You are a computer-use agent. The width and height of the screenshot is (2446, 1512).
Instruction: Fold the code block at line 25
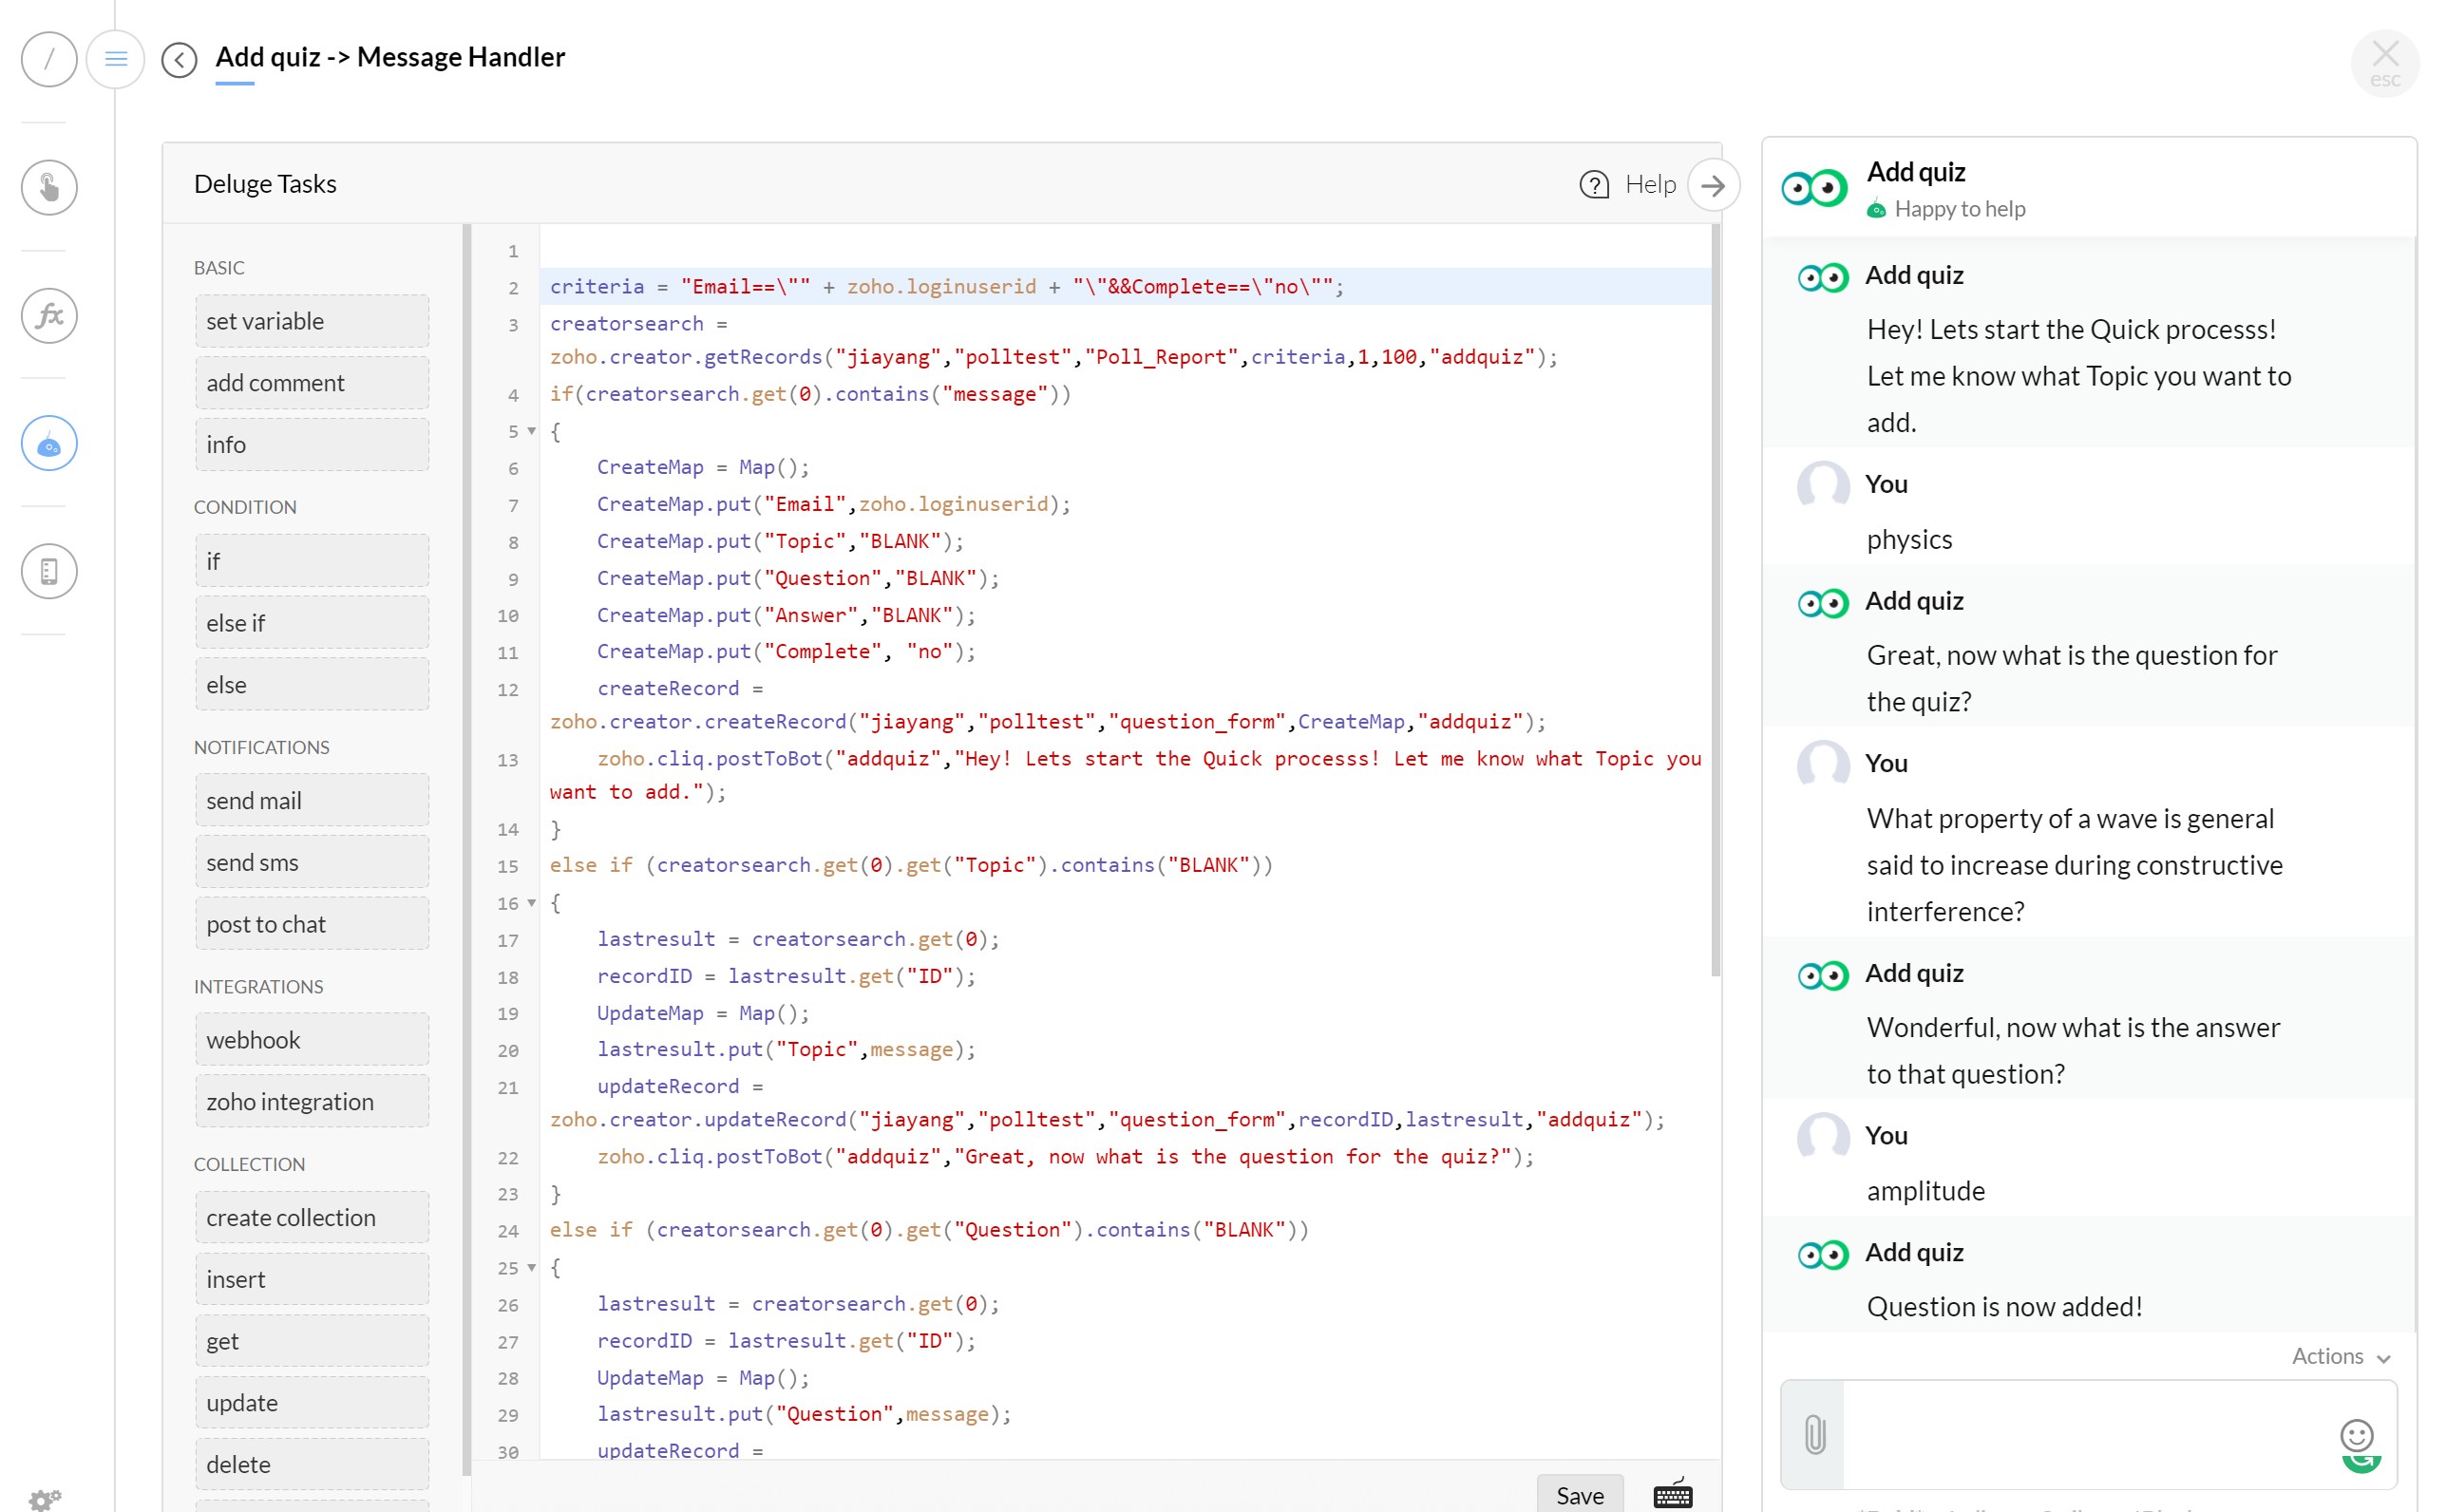click(532, 1267)
